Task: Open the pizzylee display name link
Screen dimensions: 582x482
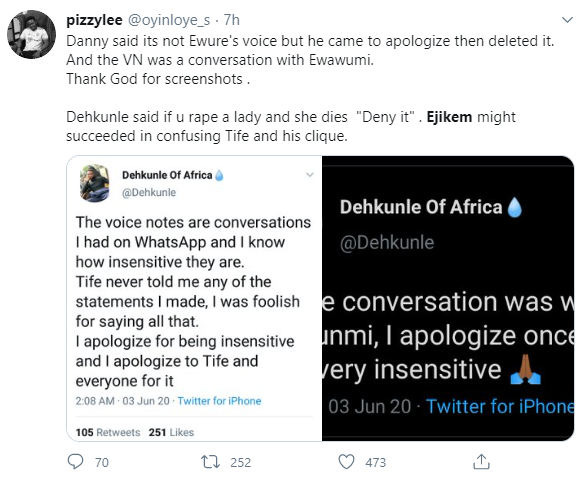Action: coord(94,20)
